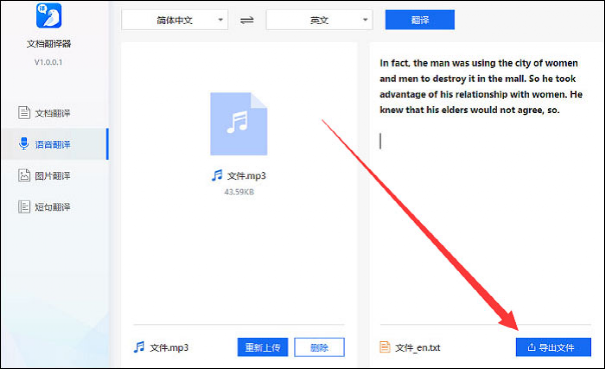Click the 重新上传 re-upload button
Viewport: 605px width, 369px height.
263,347
